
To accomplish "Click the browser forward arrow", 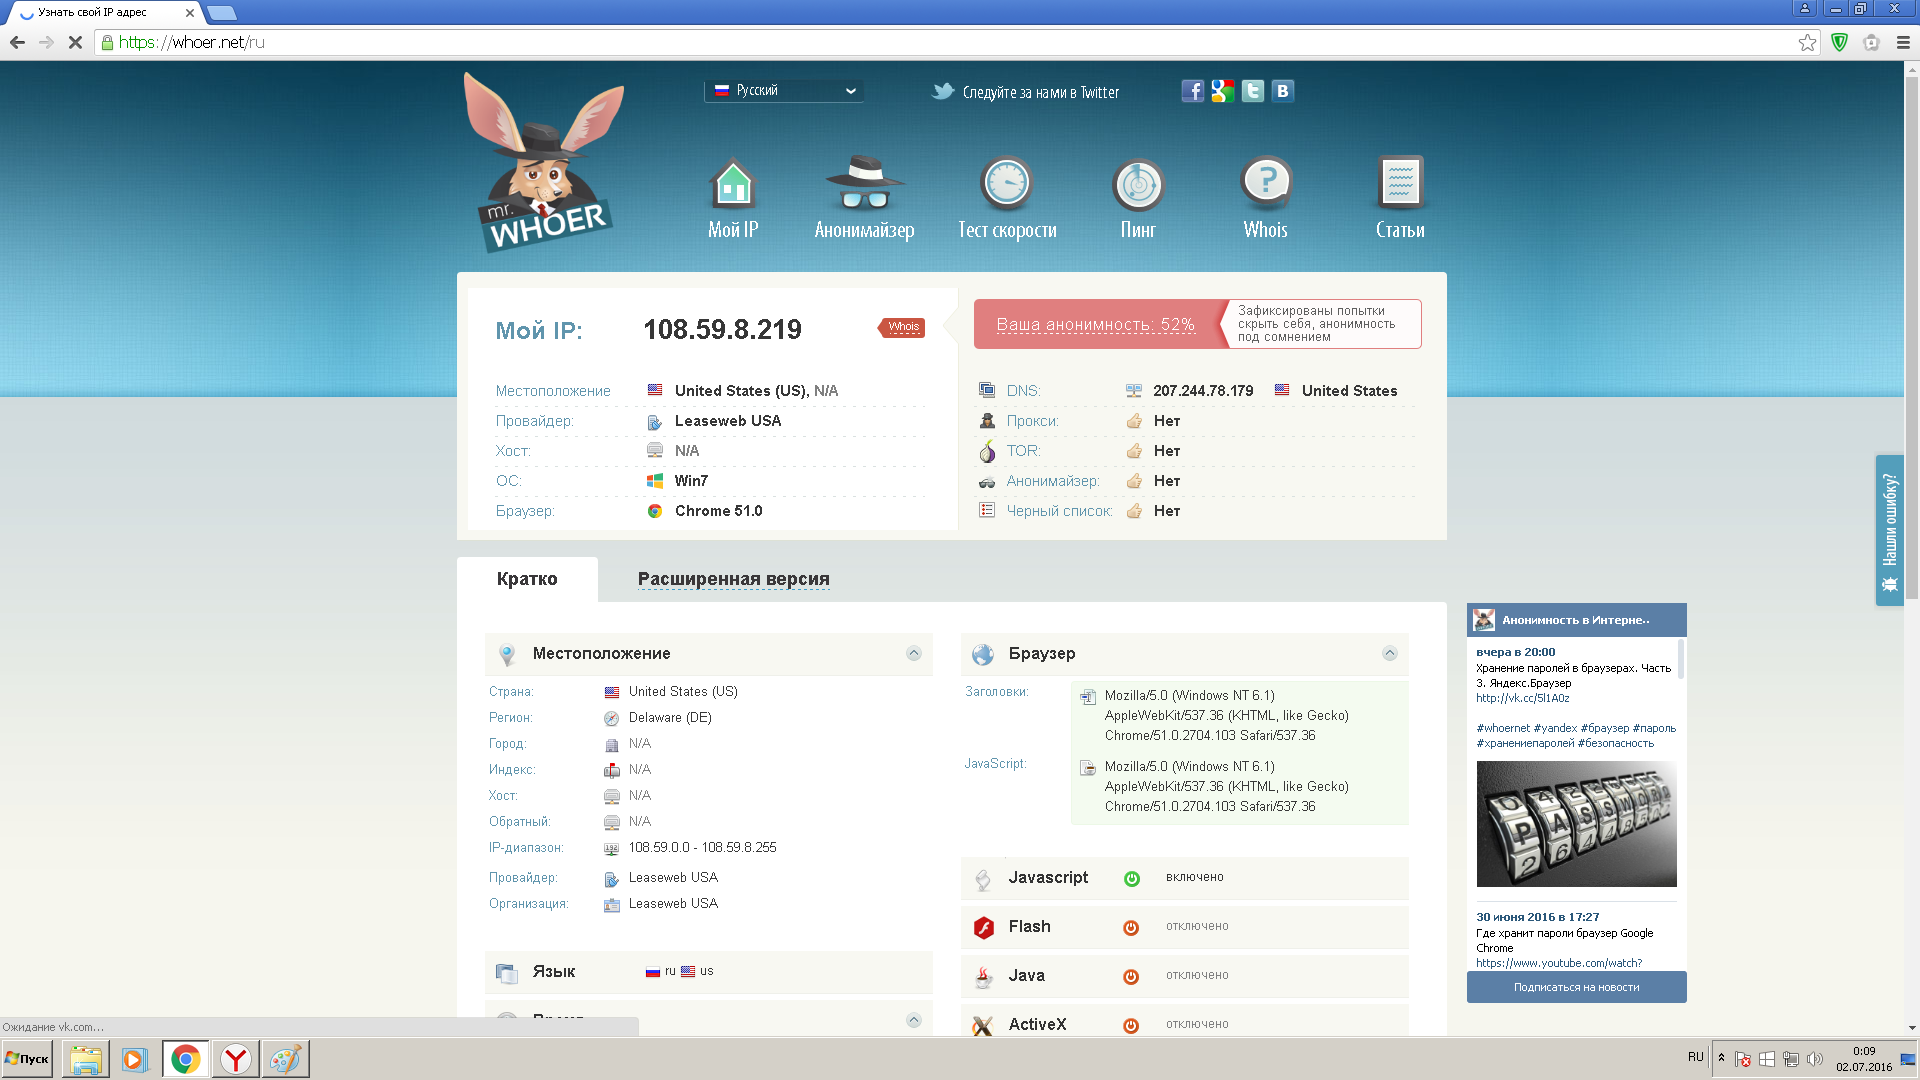I will click(x=46, y=42).
